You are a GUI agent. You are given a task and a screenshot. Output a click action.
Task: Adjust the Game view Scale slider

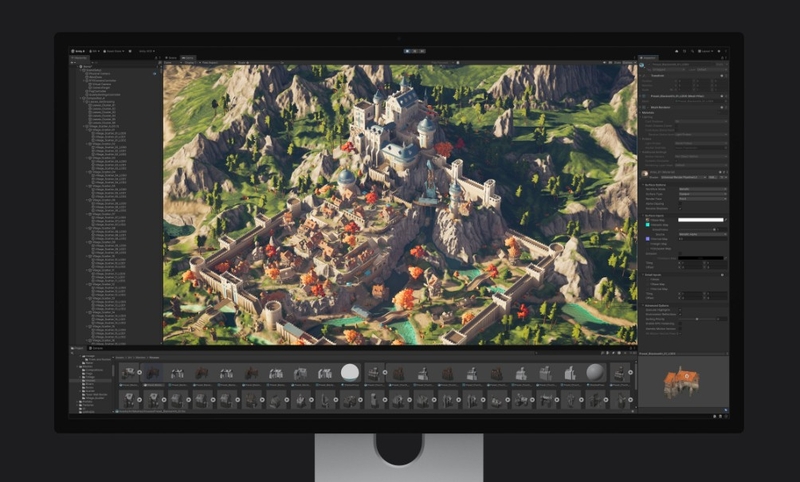(263, 63)
